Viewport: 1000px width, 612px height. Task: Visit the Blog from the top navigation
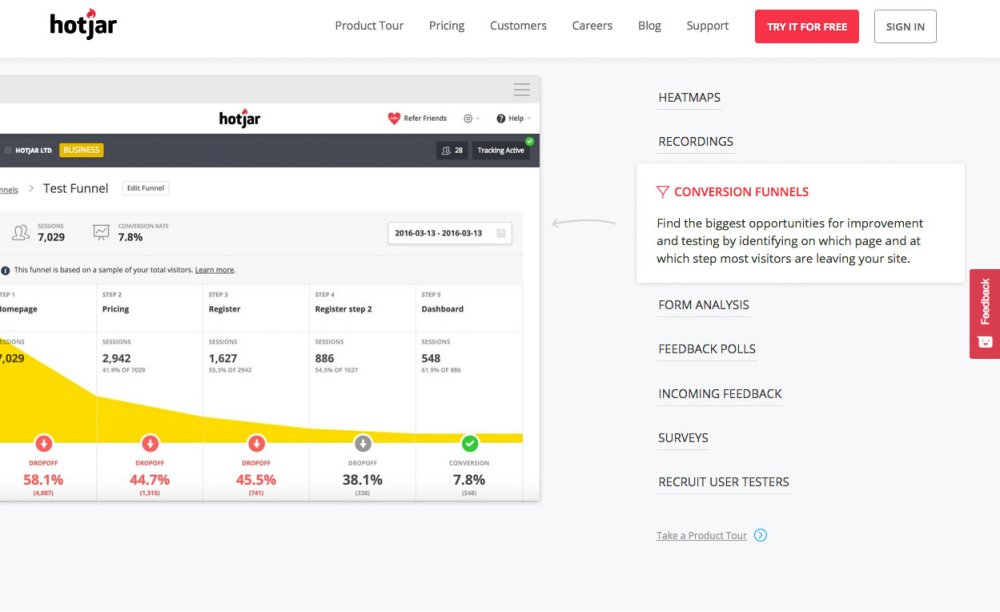click(649, 26)
